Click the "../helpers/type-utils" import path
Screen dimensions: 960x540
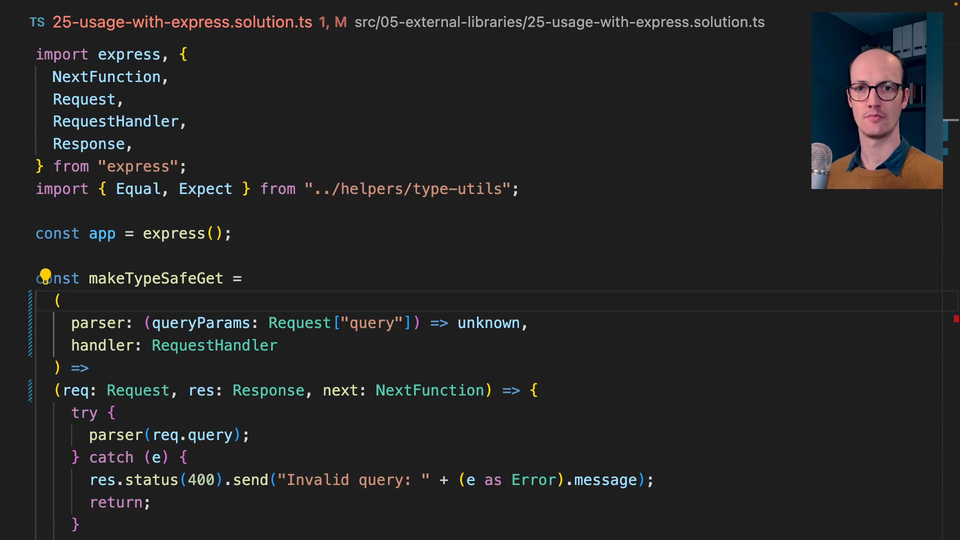pos(411,188)
